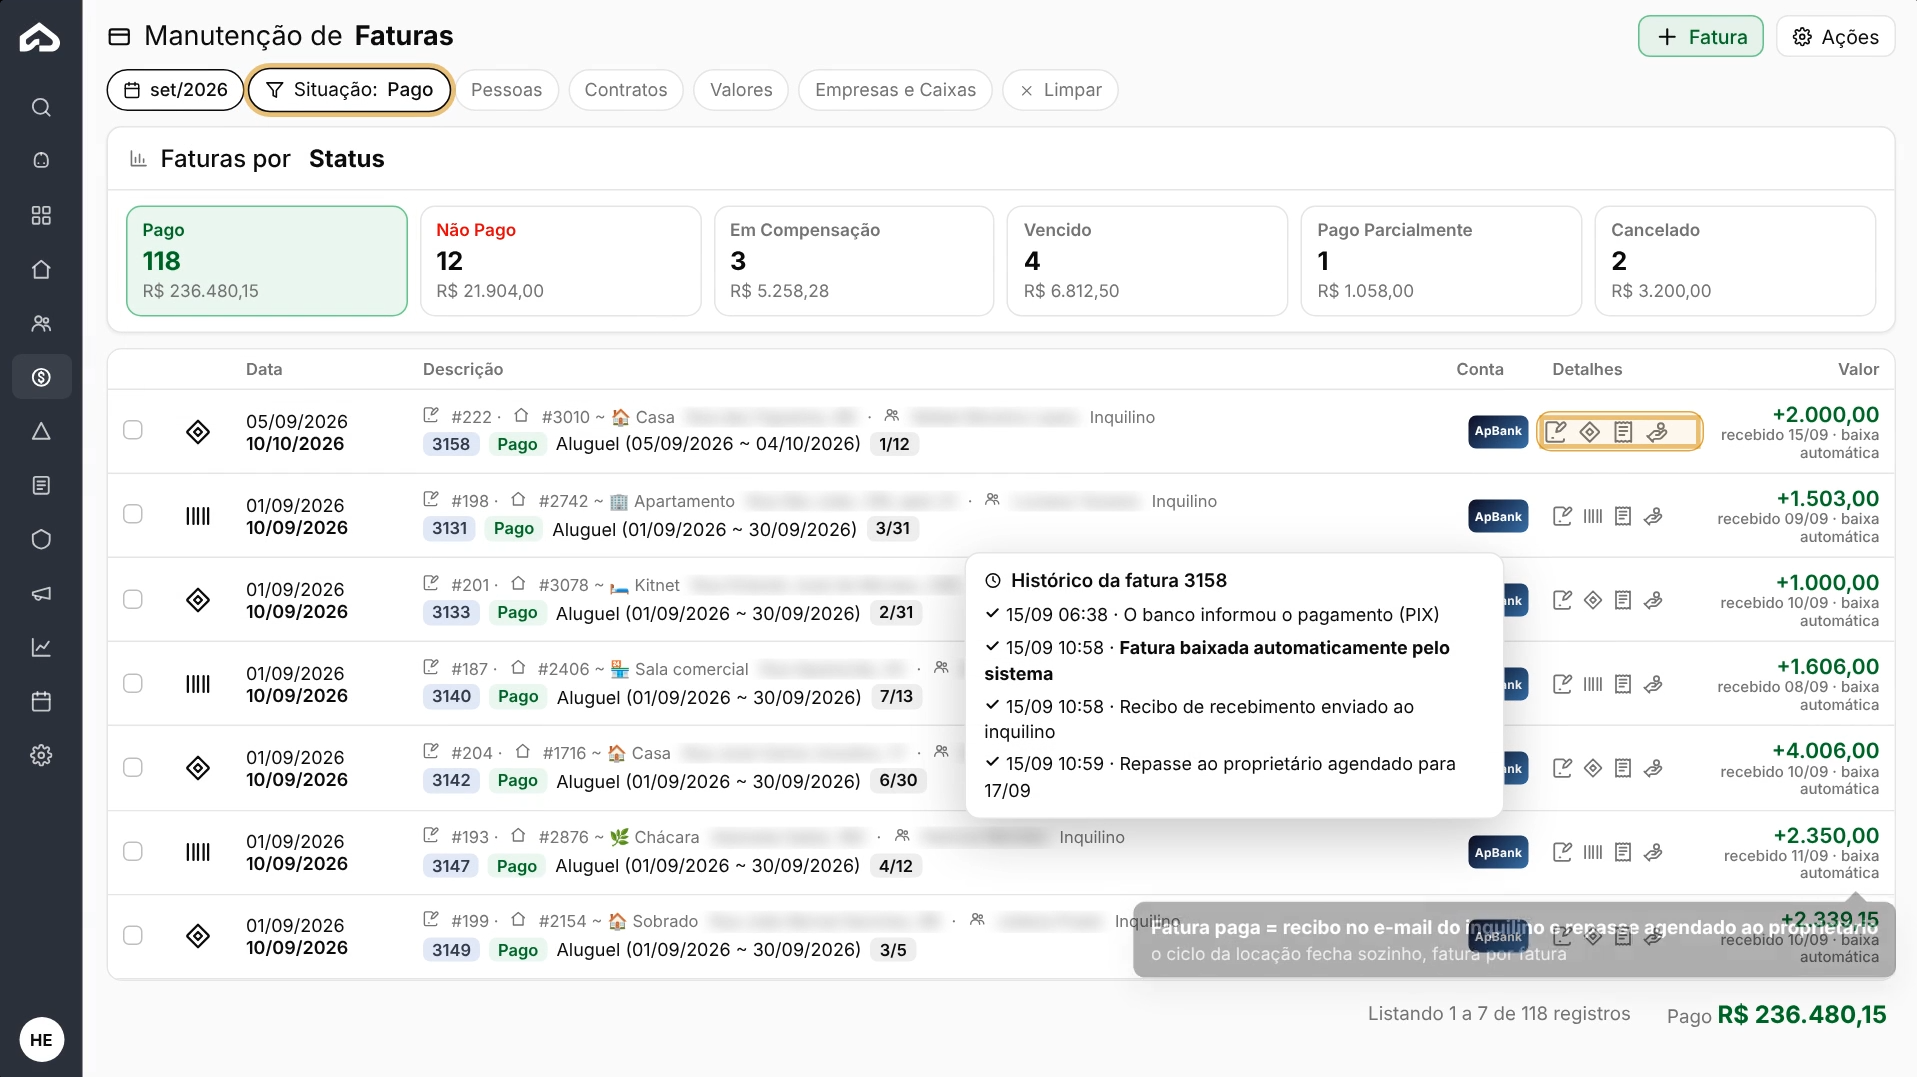The width and height of the screenshot is (1917, 1077).
Task: Select the checkbox for invoice 3147
Action: click(x=133, y=851)
